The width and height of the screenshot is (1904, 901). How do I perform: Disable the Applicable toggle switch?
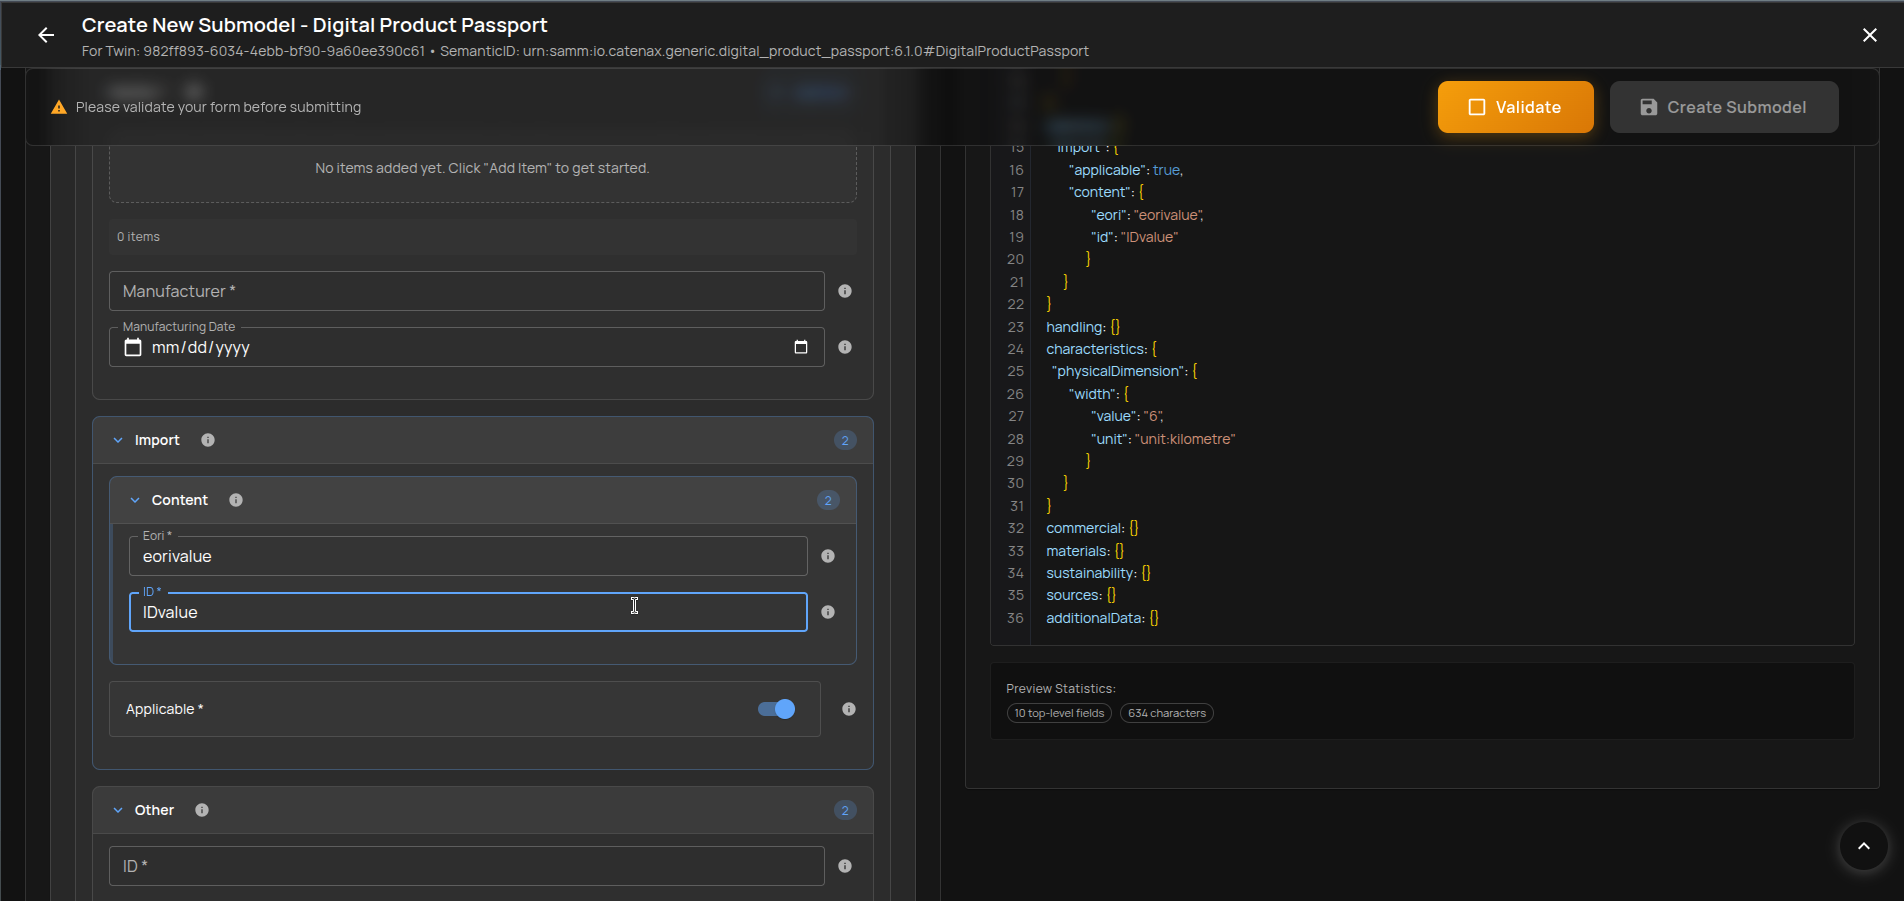[776, 709]
